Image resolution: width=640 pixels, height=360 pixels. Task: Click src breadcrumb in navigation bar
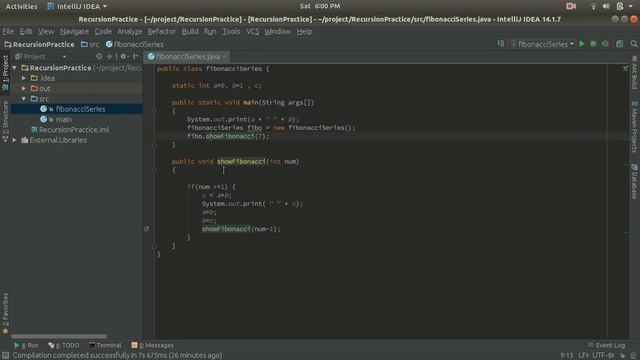[90, 44]
